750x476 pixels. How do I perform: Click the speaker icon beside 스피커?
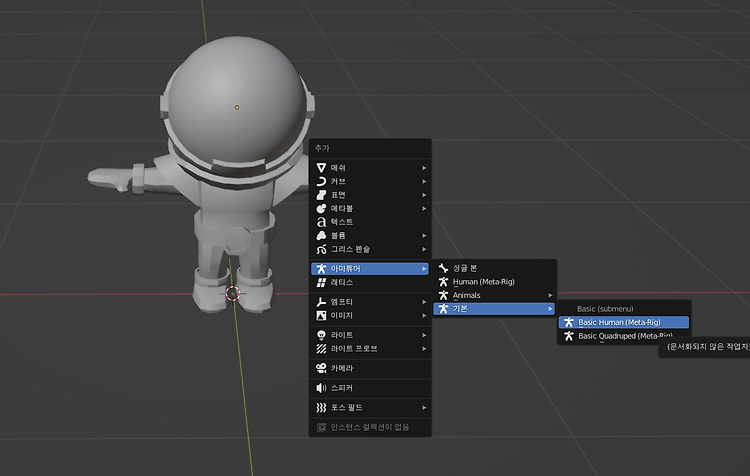point(321,388)
